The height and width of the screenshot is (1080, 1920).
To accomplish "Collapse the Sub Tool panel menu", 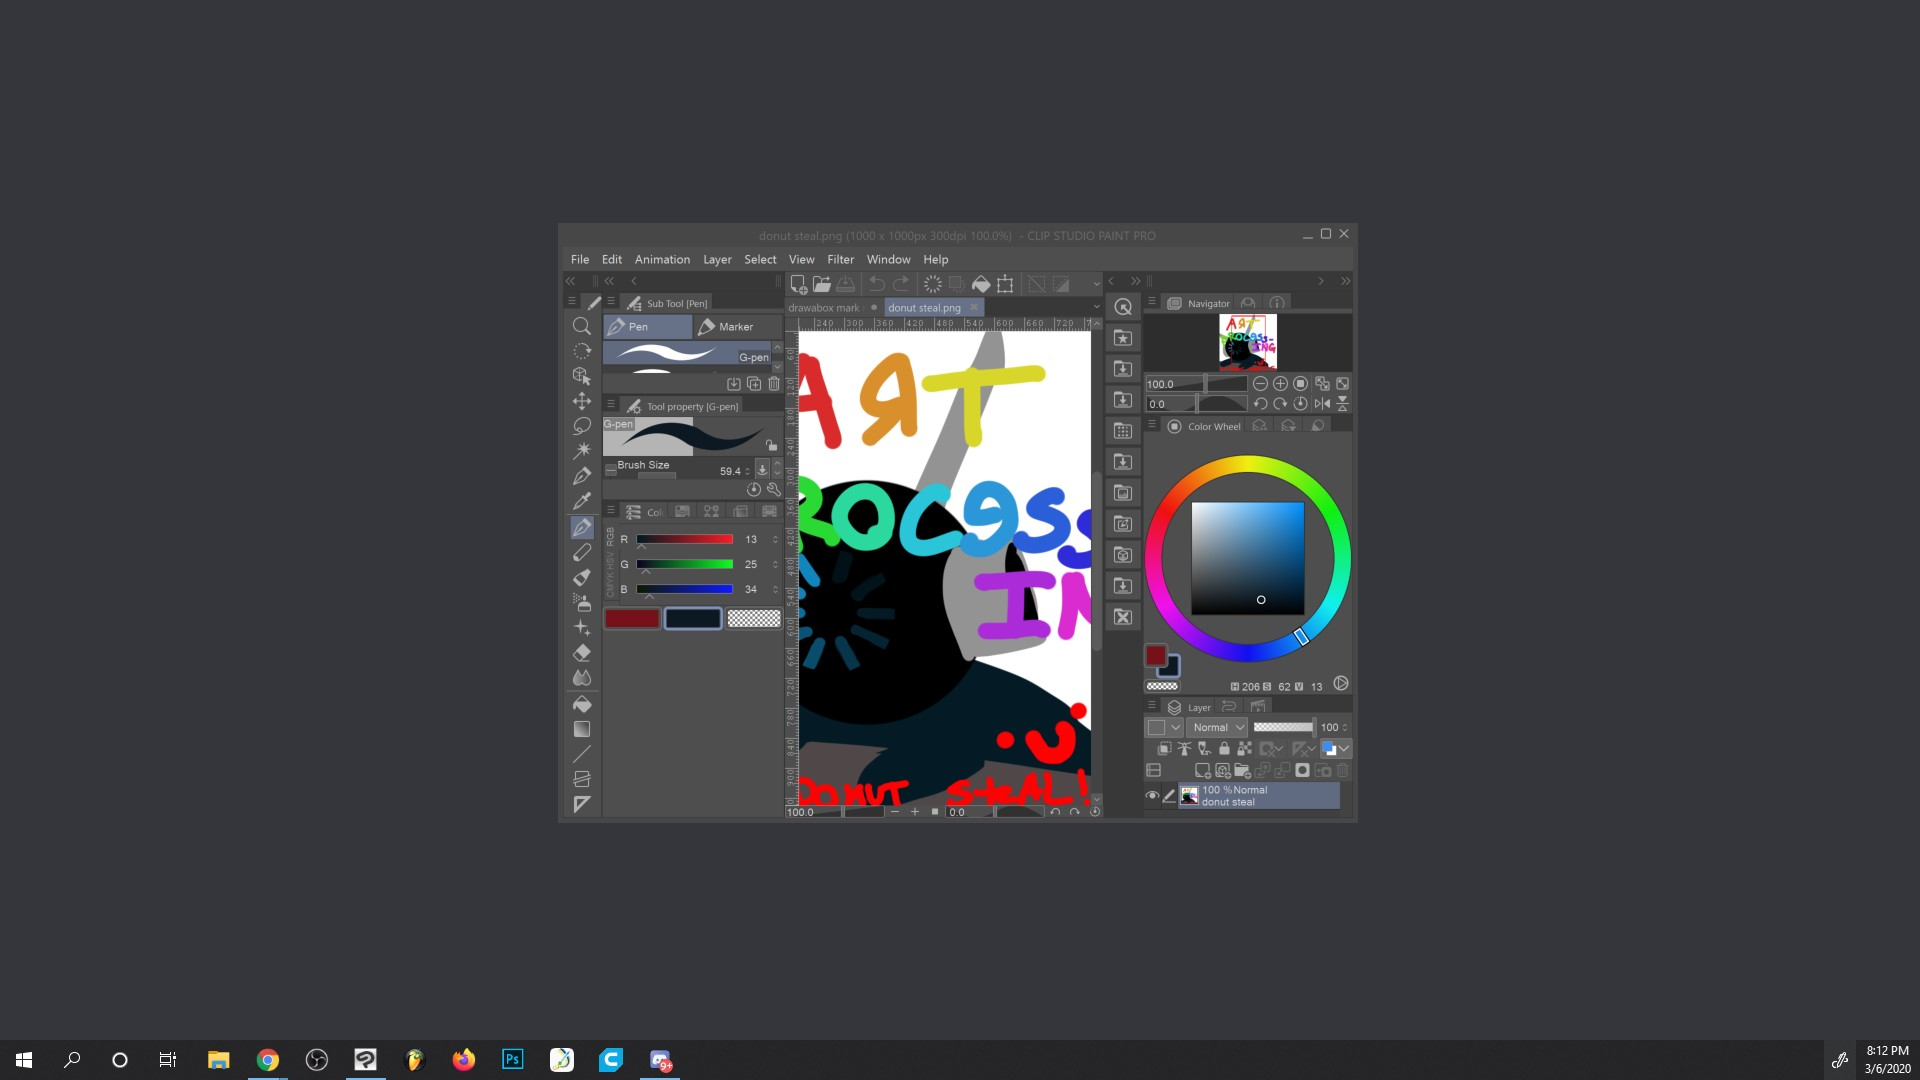I will (611, 302).
